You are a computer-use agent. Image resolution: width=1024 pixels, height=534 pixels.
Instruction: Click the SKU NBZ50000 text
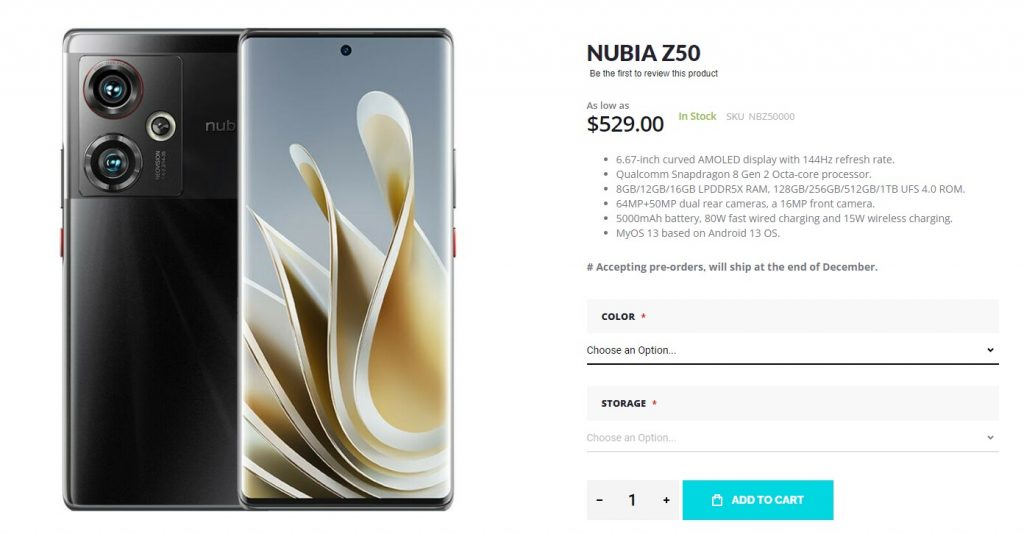(x=760, y=117)
